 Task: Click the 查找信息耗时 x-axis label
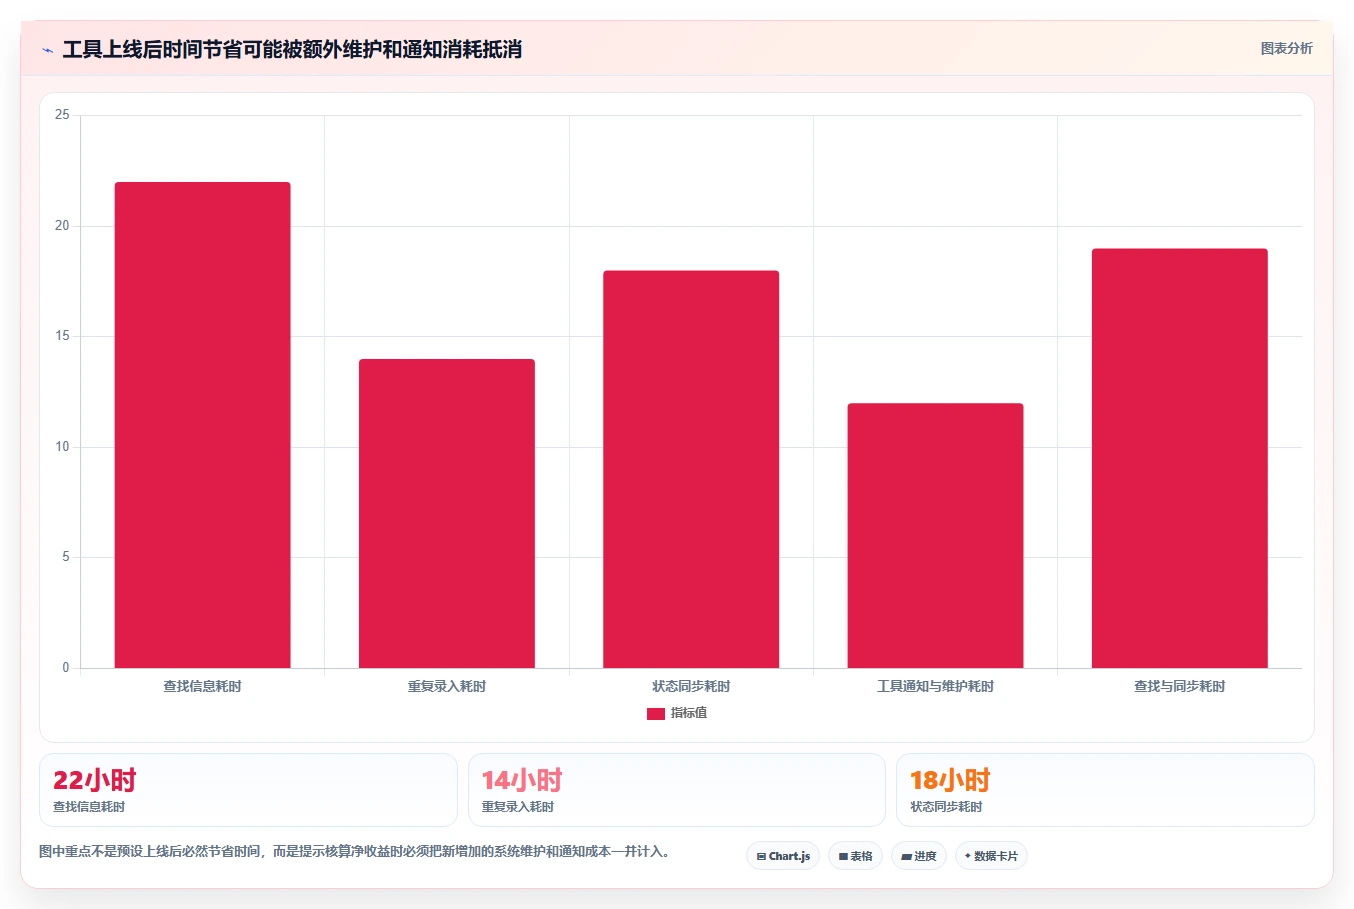202,686
